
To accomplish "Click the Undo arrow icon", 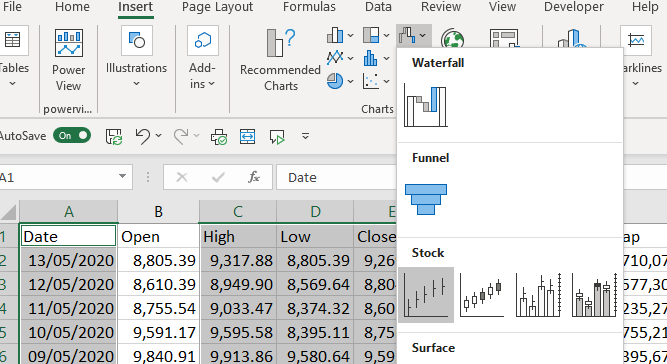I will click(x=143, y=136).
